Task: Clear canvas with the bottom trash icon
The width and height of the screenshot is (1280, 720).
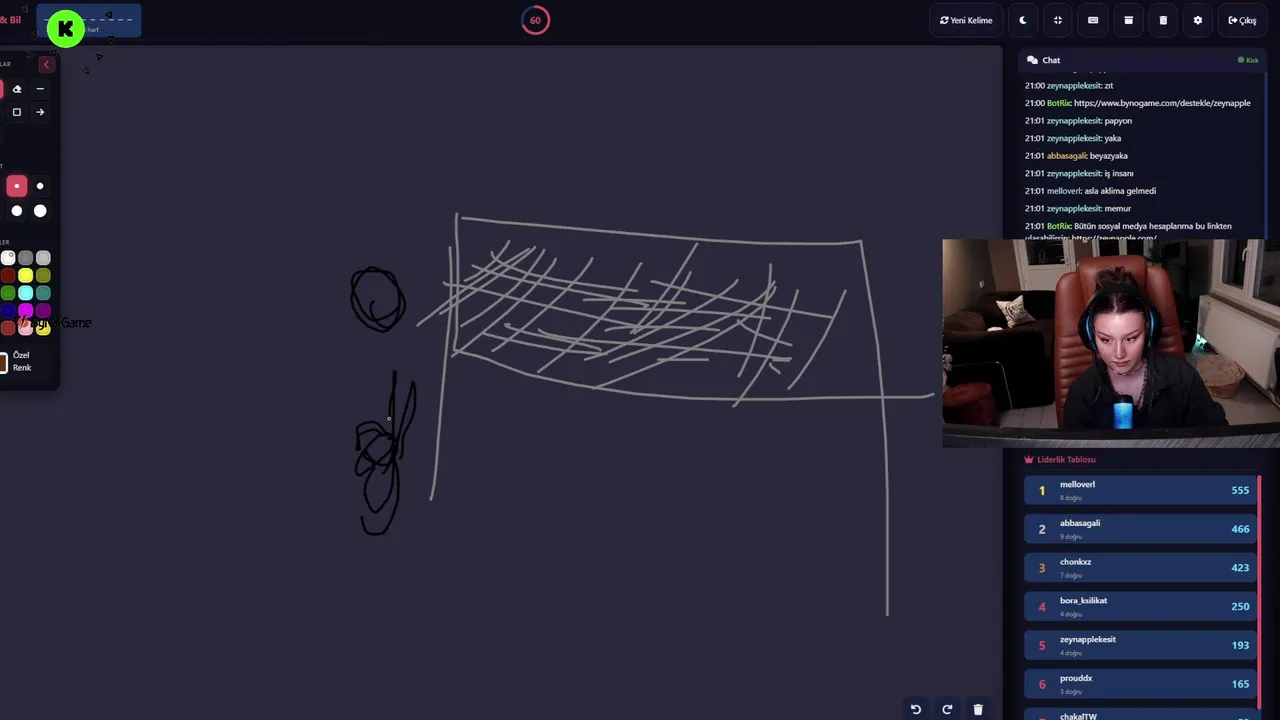Action: pyautogui.click(x=978, y=709)
